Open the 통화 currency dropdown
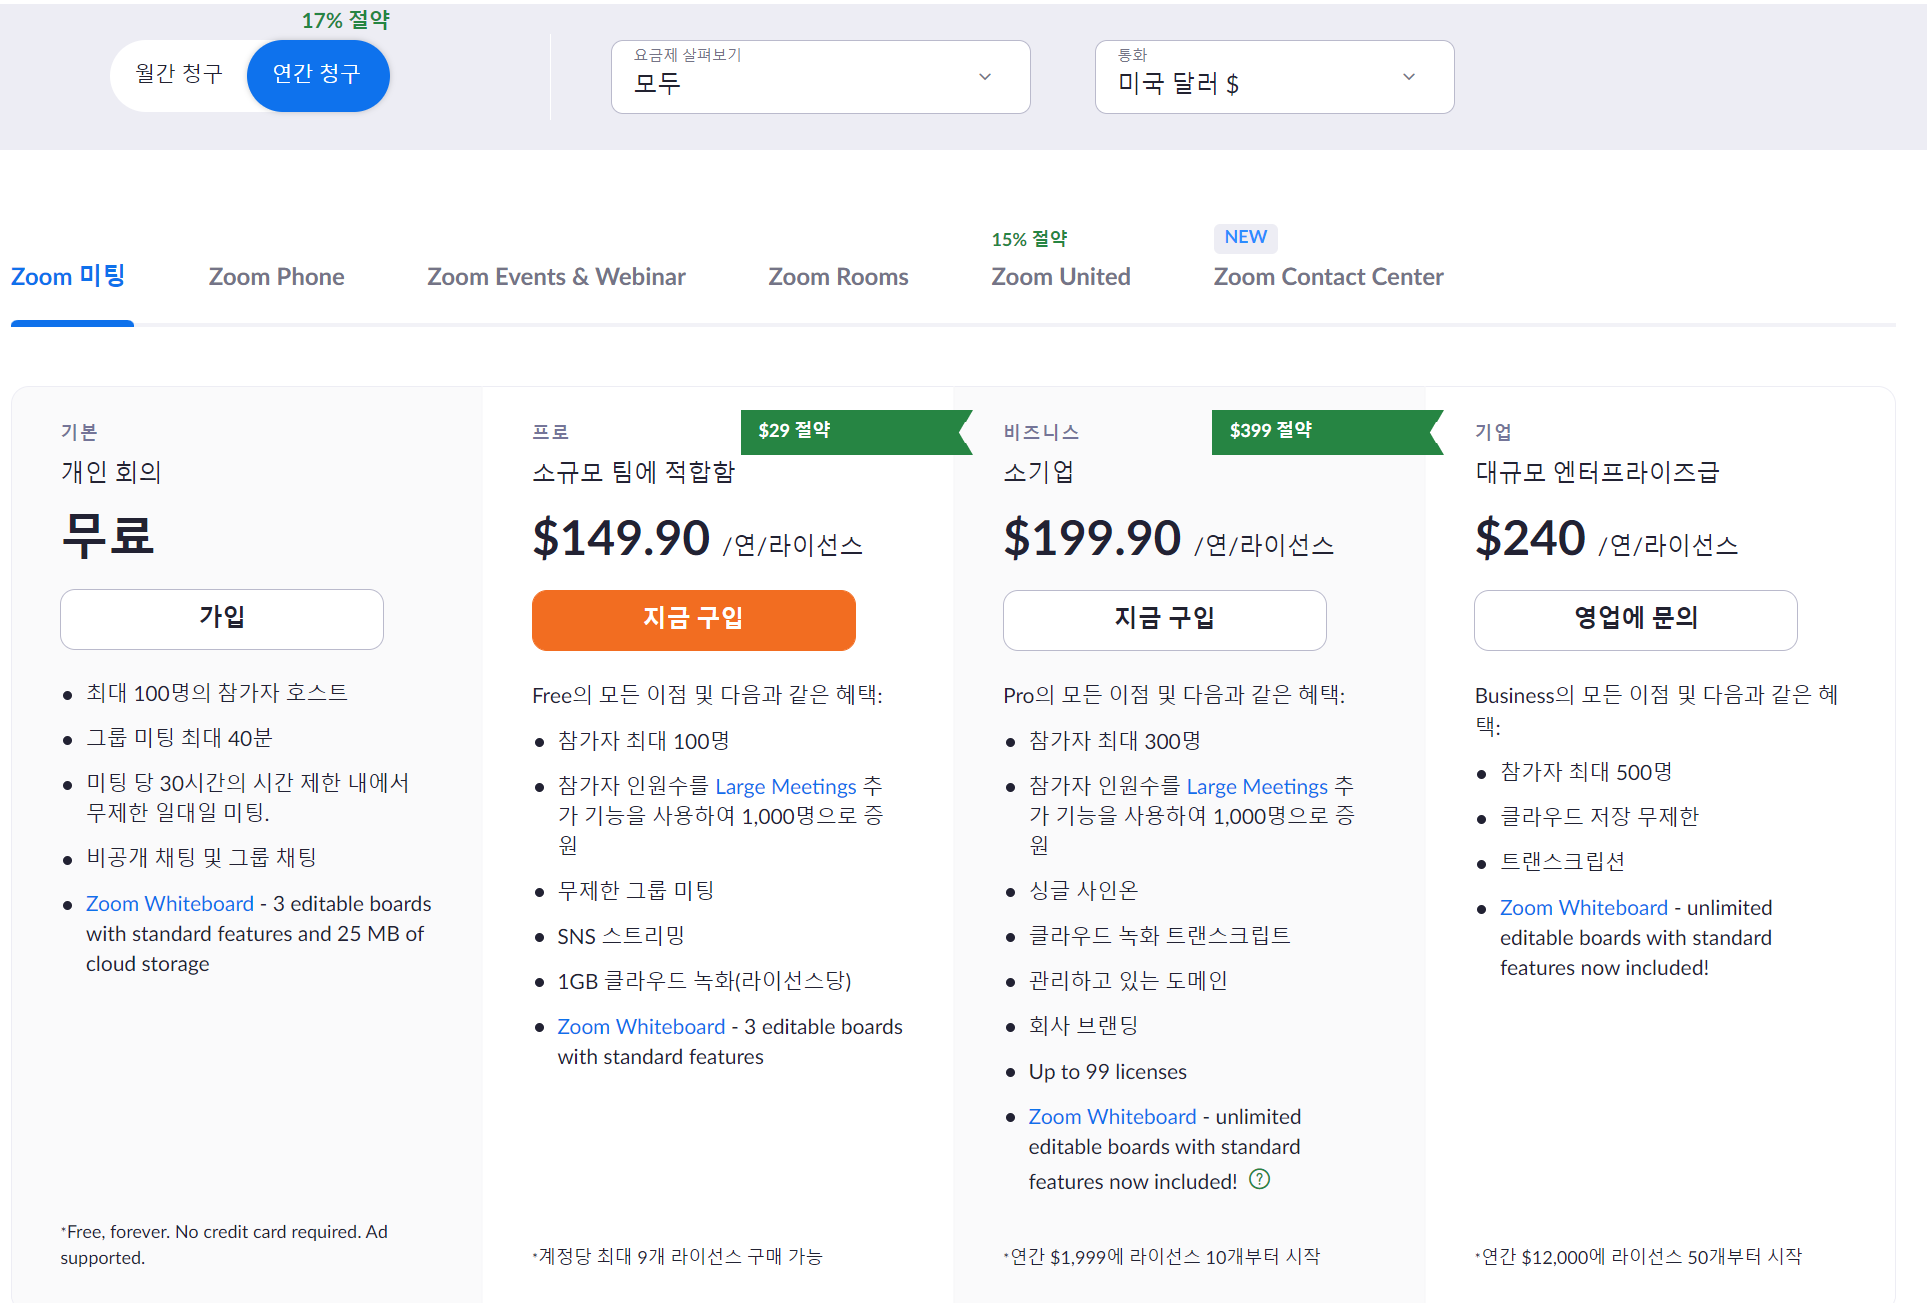This screenshot has width=1927, height=1303. tap(1274, 77)
